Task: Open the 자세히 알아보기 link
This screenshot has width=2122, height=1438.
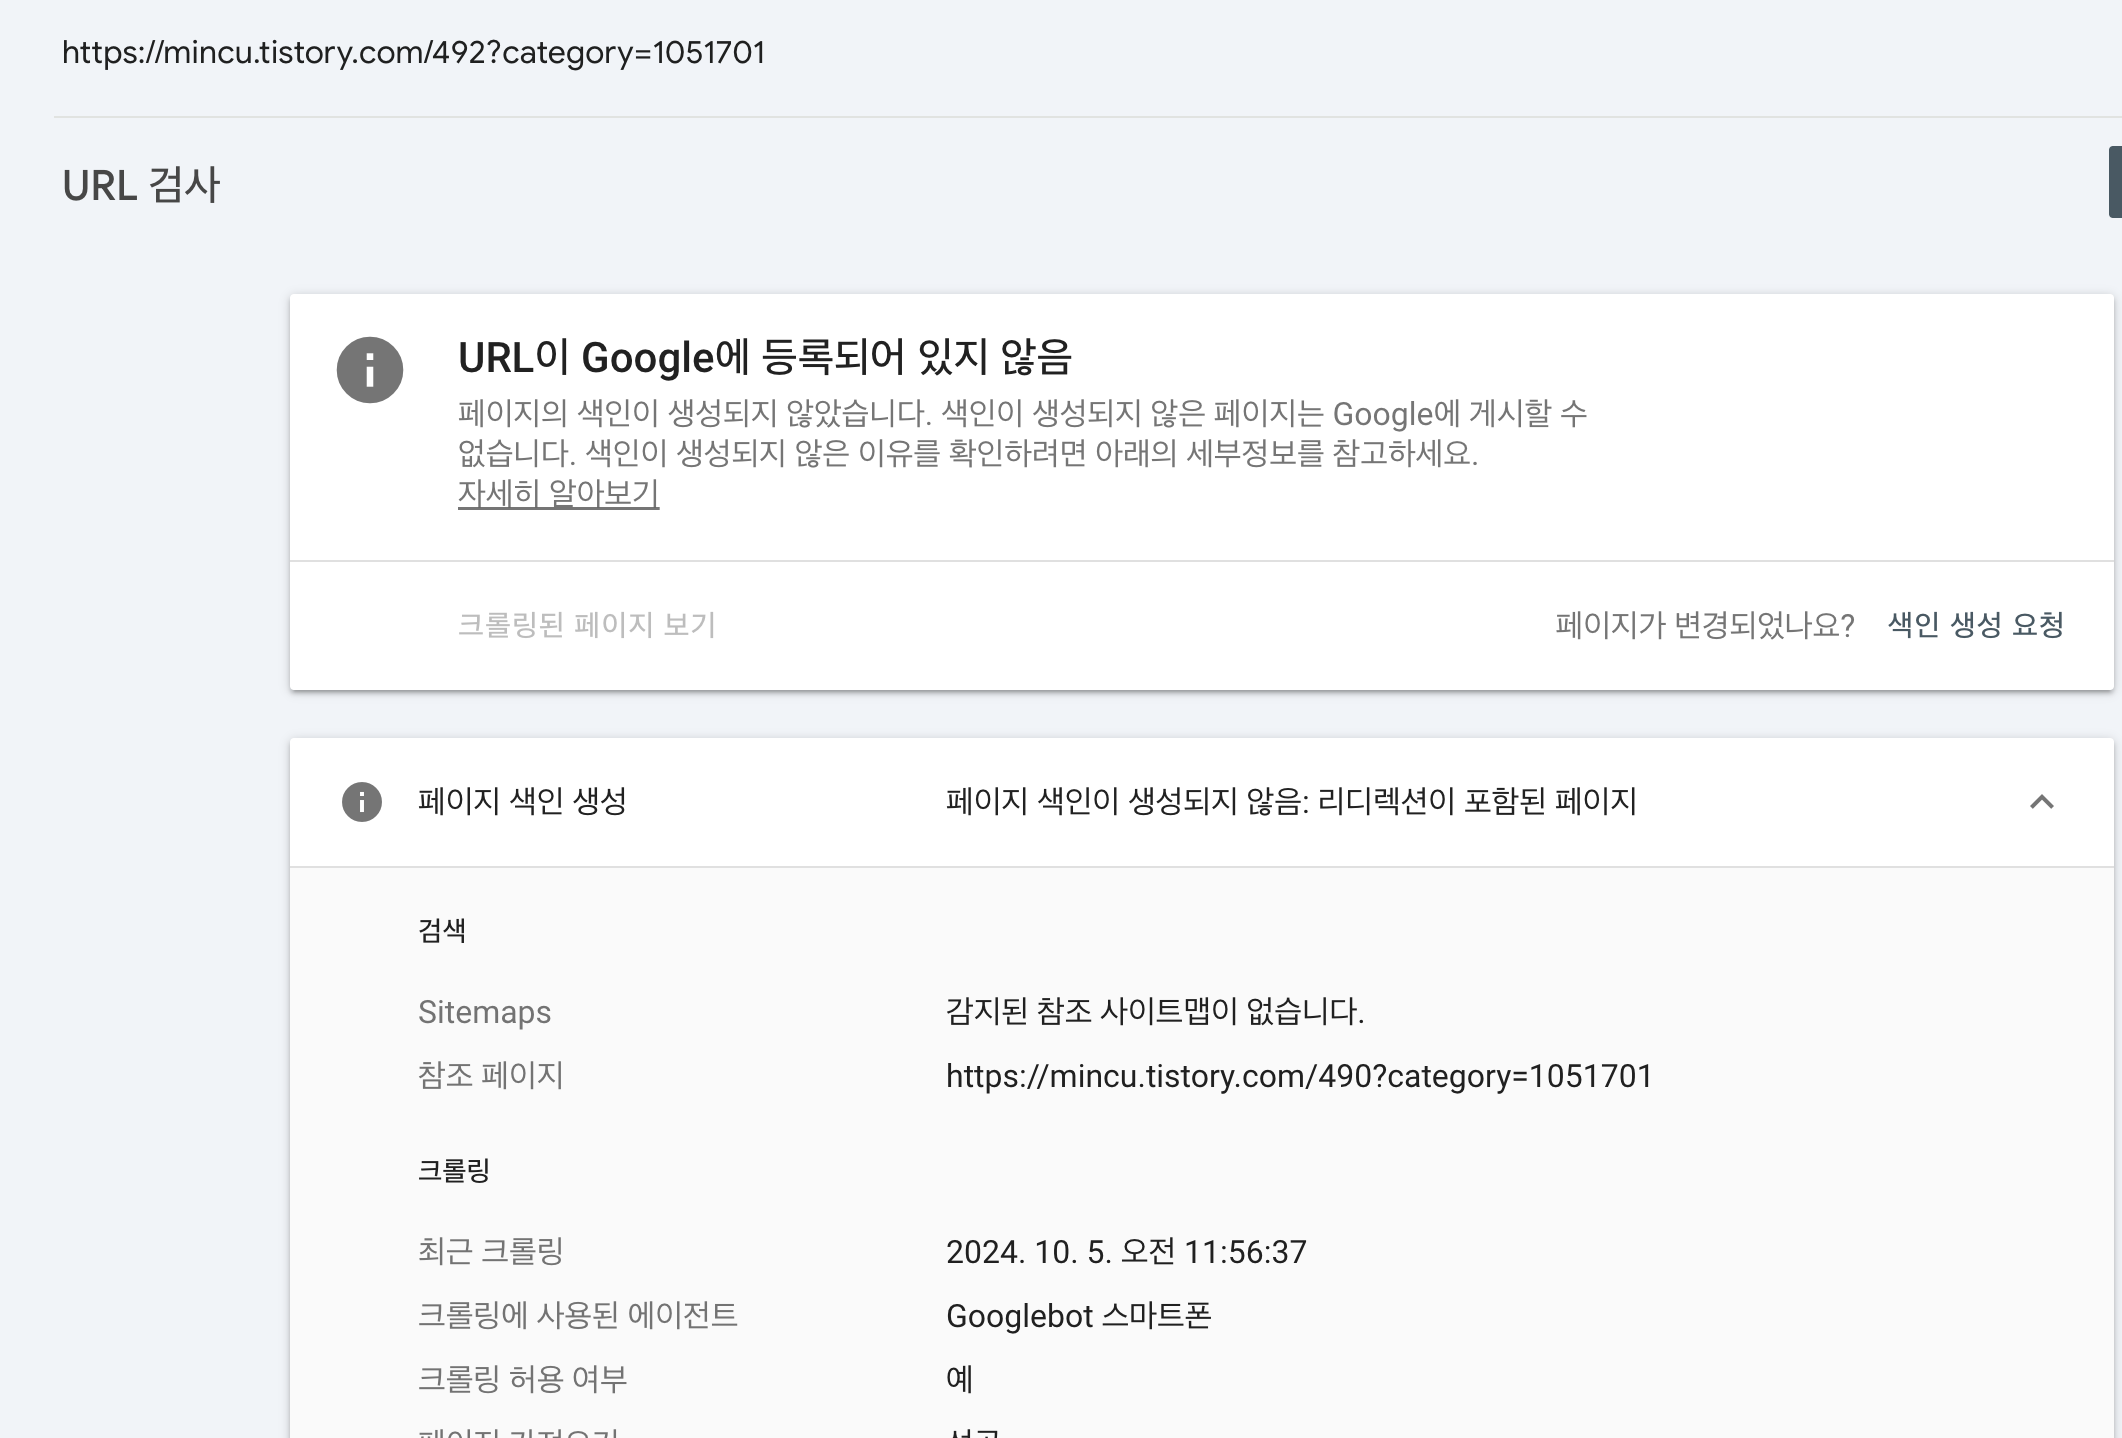Action: click(558, 493)
